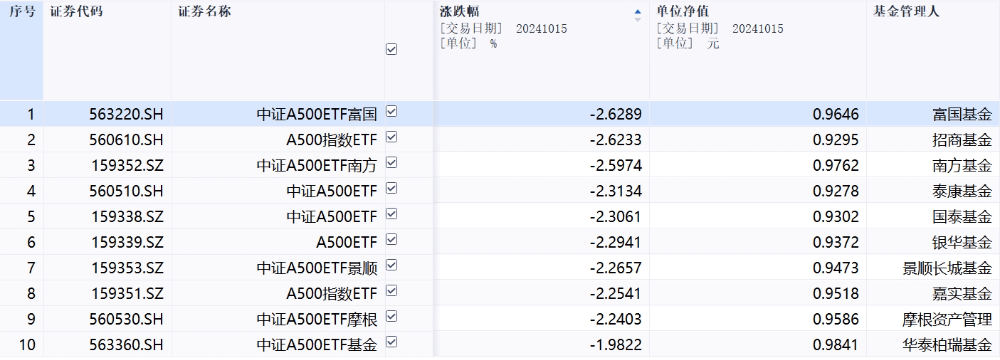Click net value 0.9372
This screenshot has height=360, width=1000.
pyautogui.click(x=835, y=243)
